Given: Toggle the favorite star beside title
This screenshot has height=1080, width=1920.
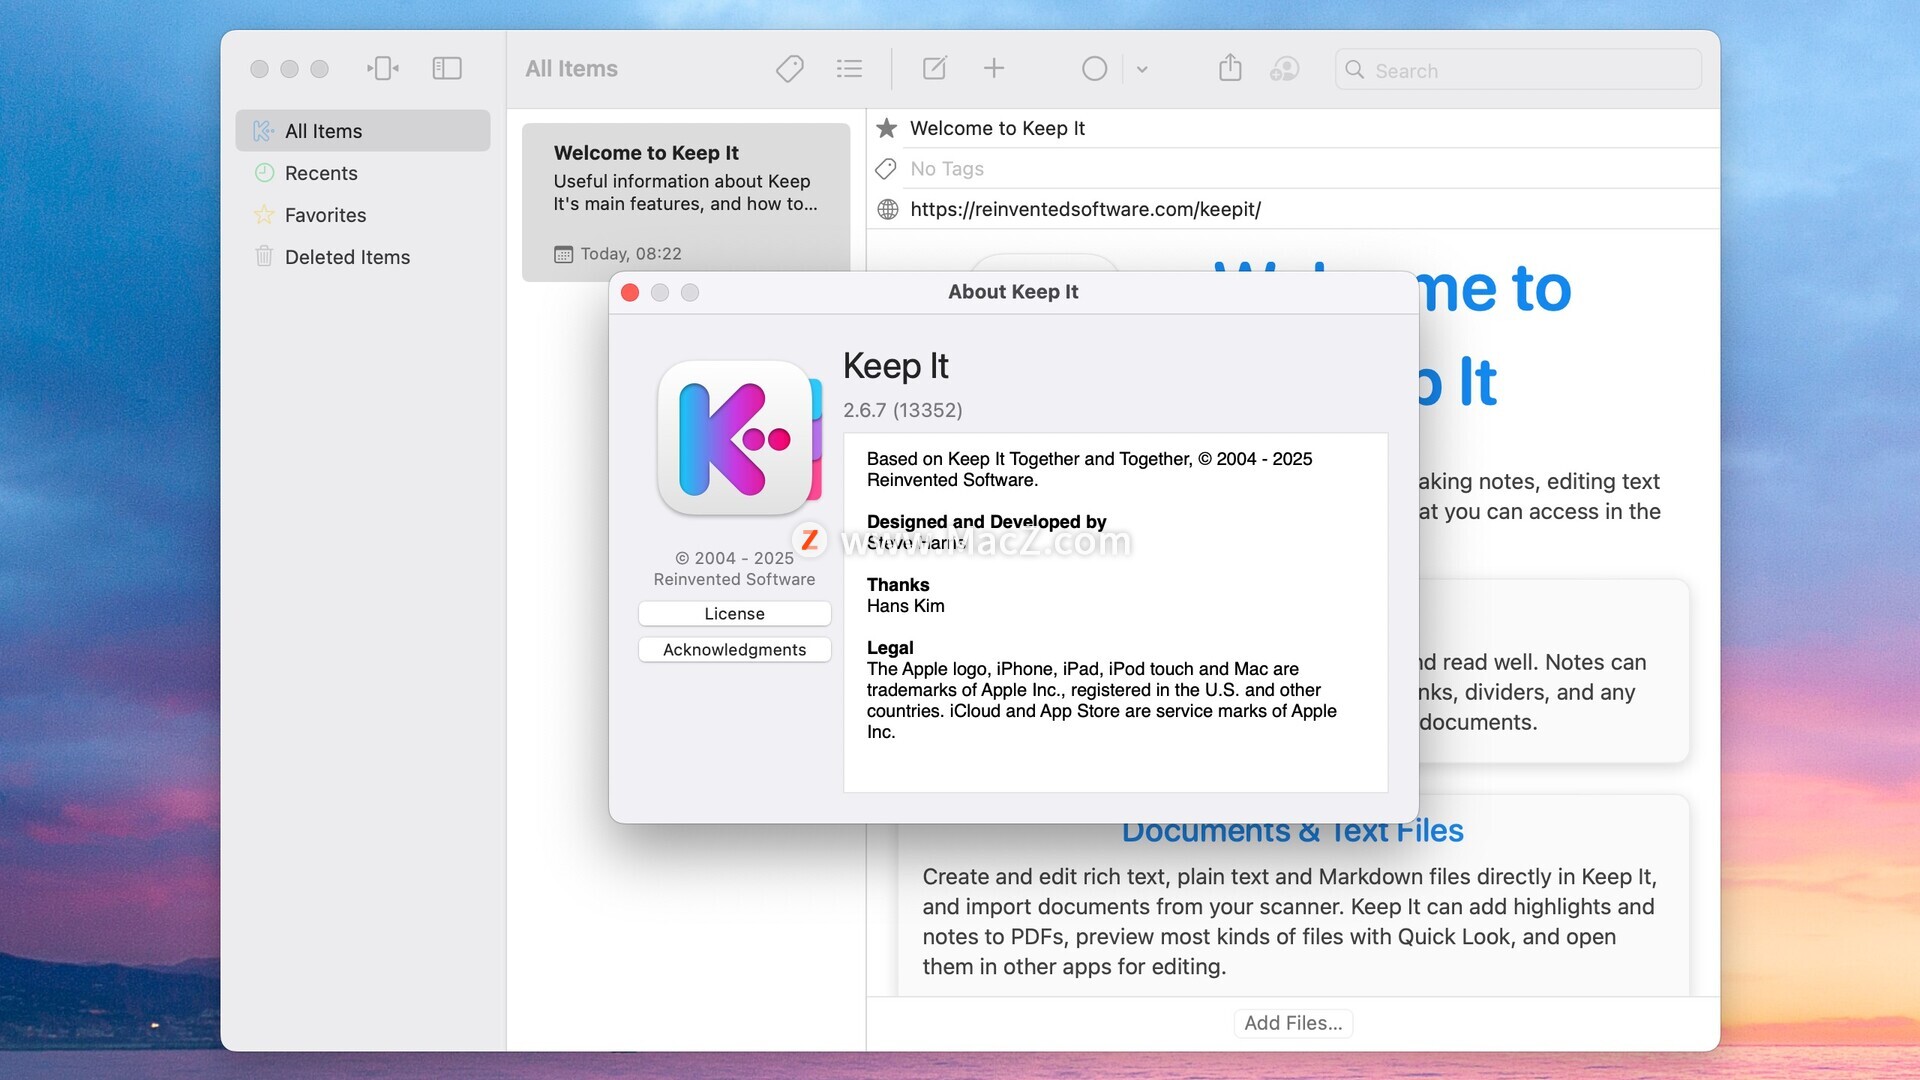Looking at the screenshot, I should [887, 128].
